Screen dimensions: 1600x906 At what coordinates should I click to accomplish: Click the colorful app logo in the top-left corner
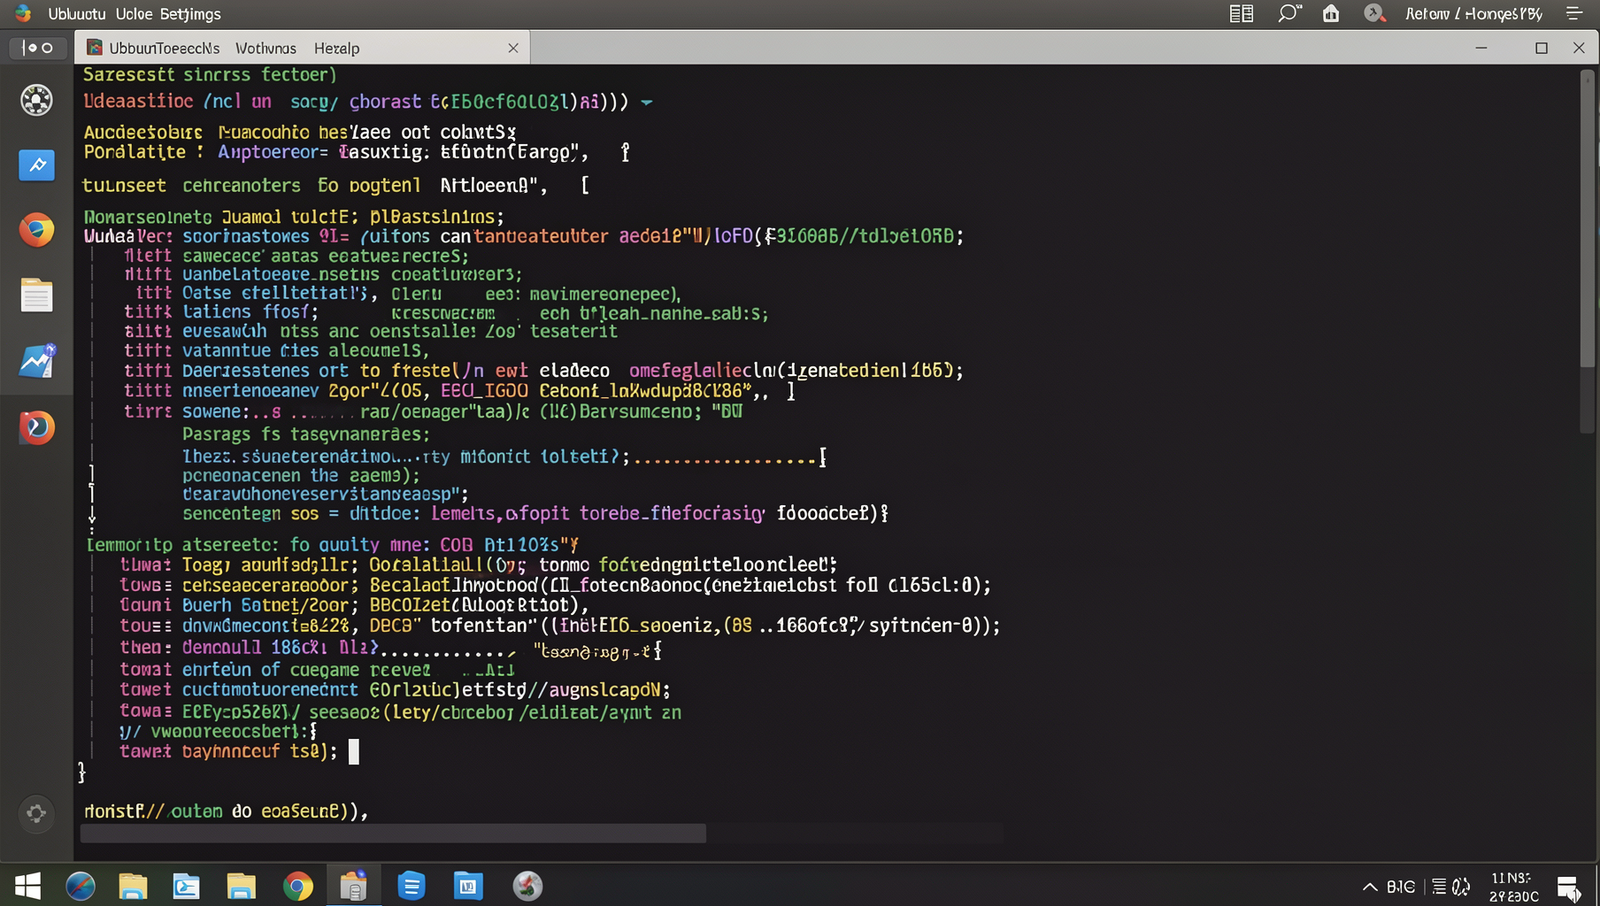23,14
